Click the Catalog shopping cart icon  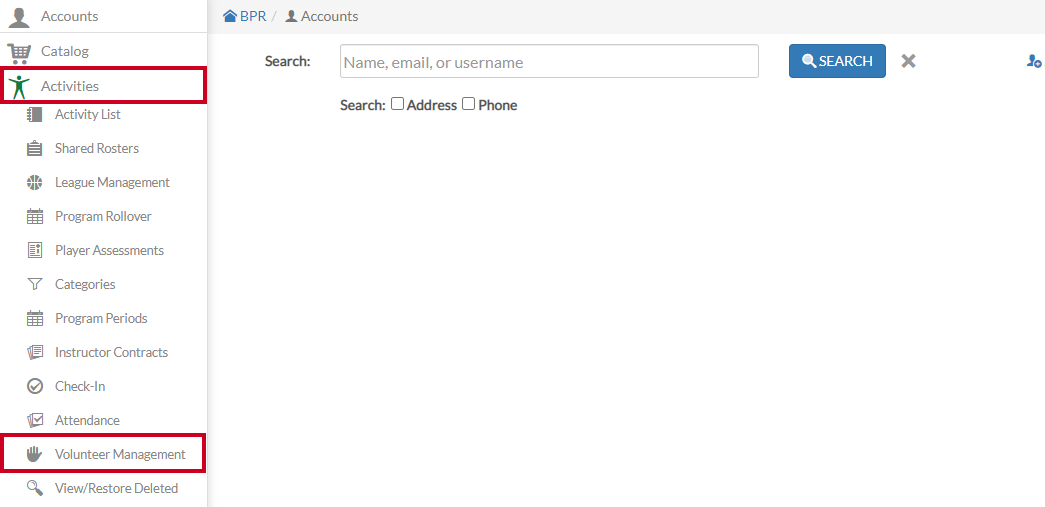19,52
